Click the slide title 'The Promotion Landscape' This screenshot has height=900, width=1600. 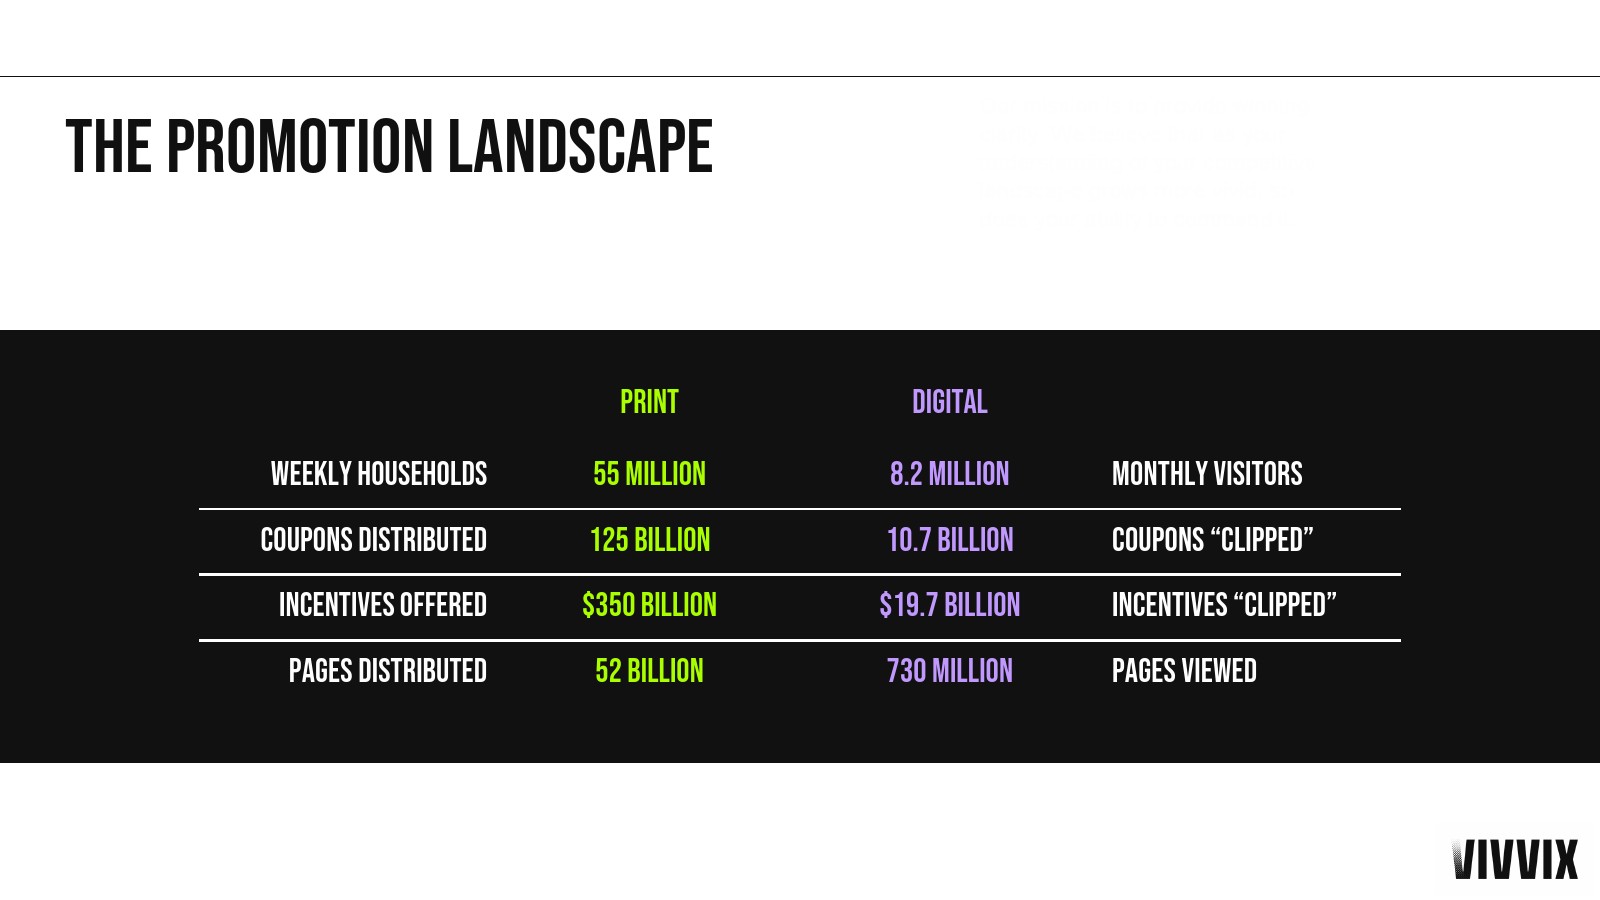coord(389,147)
